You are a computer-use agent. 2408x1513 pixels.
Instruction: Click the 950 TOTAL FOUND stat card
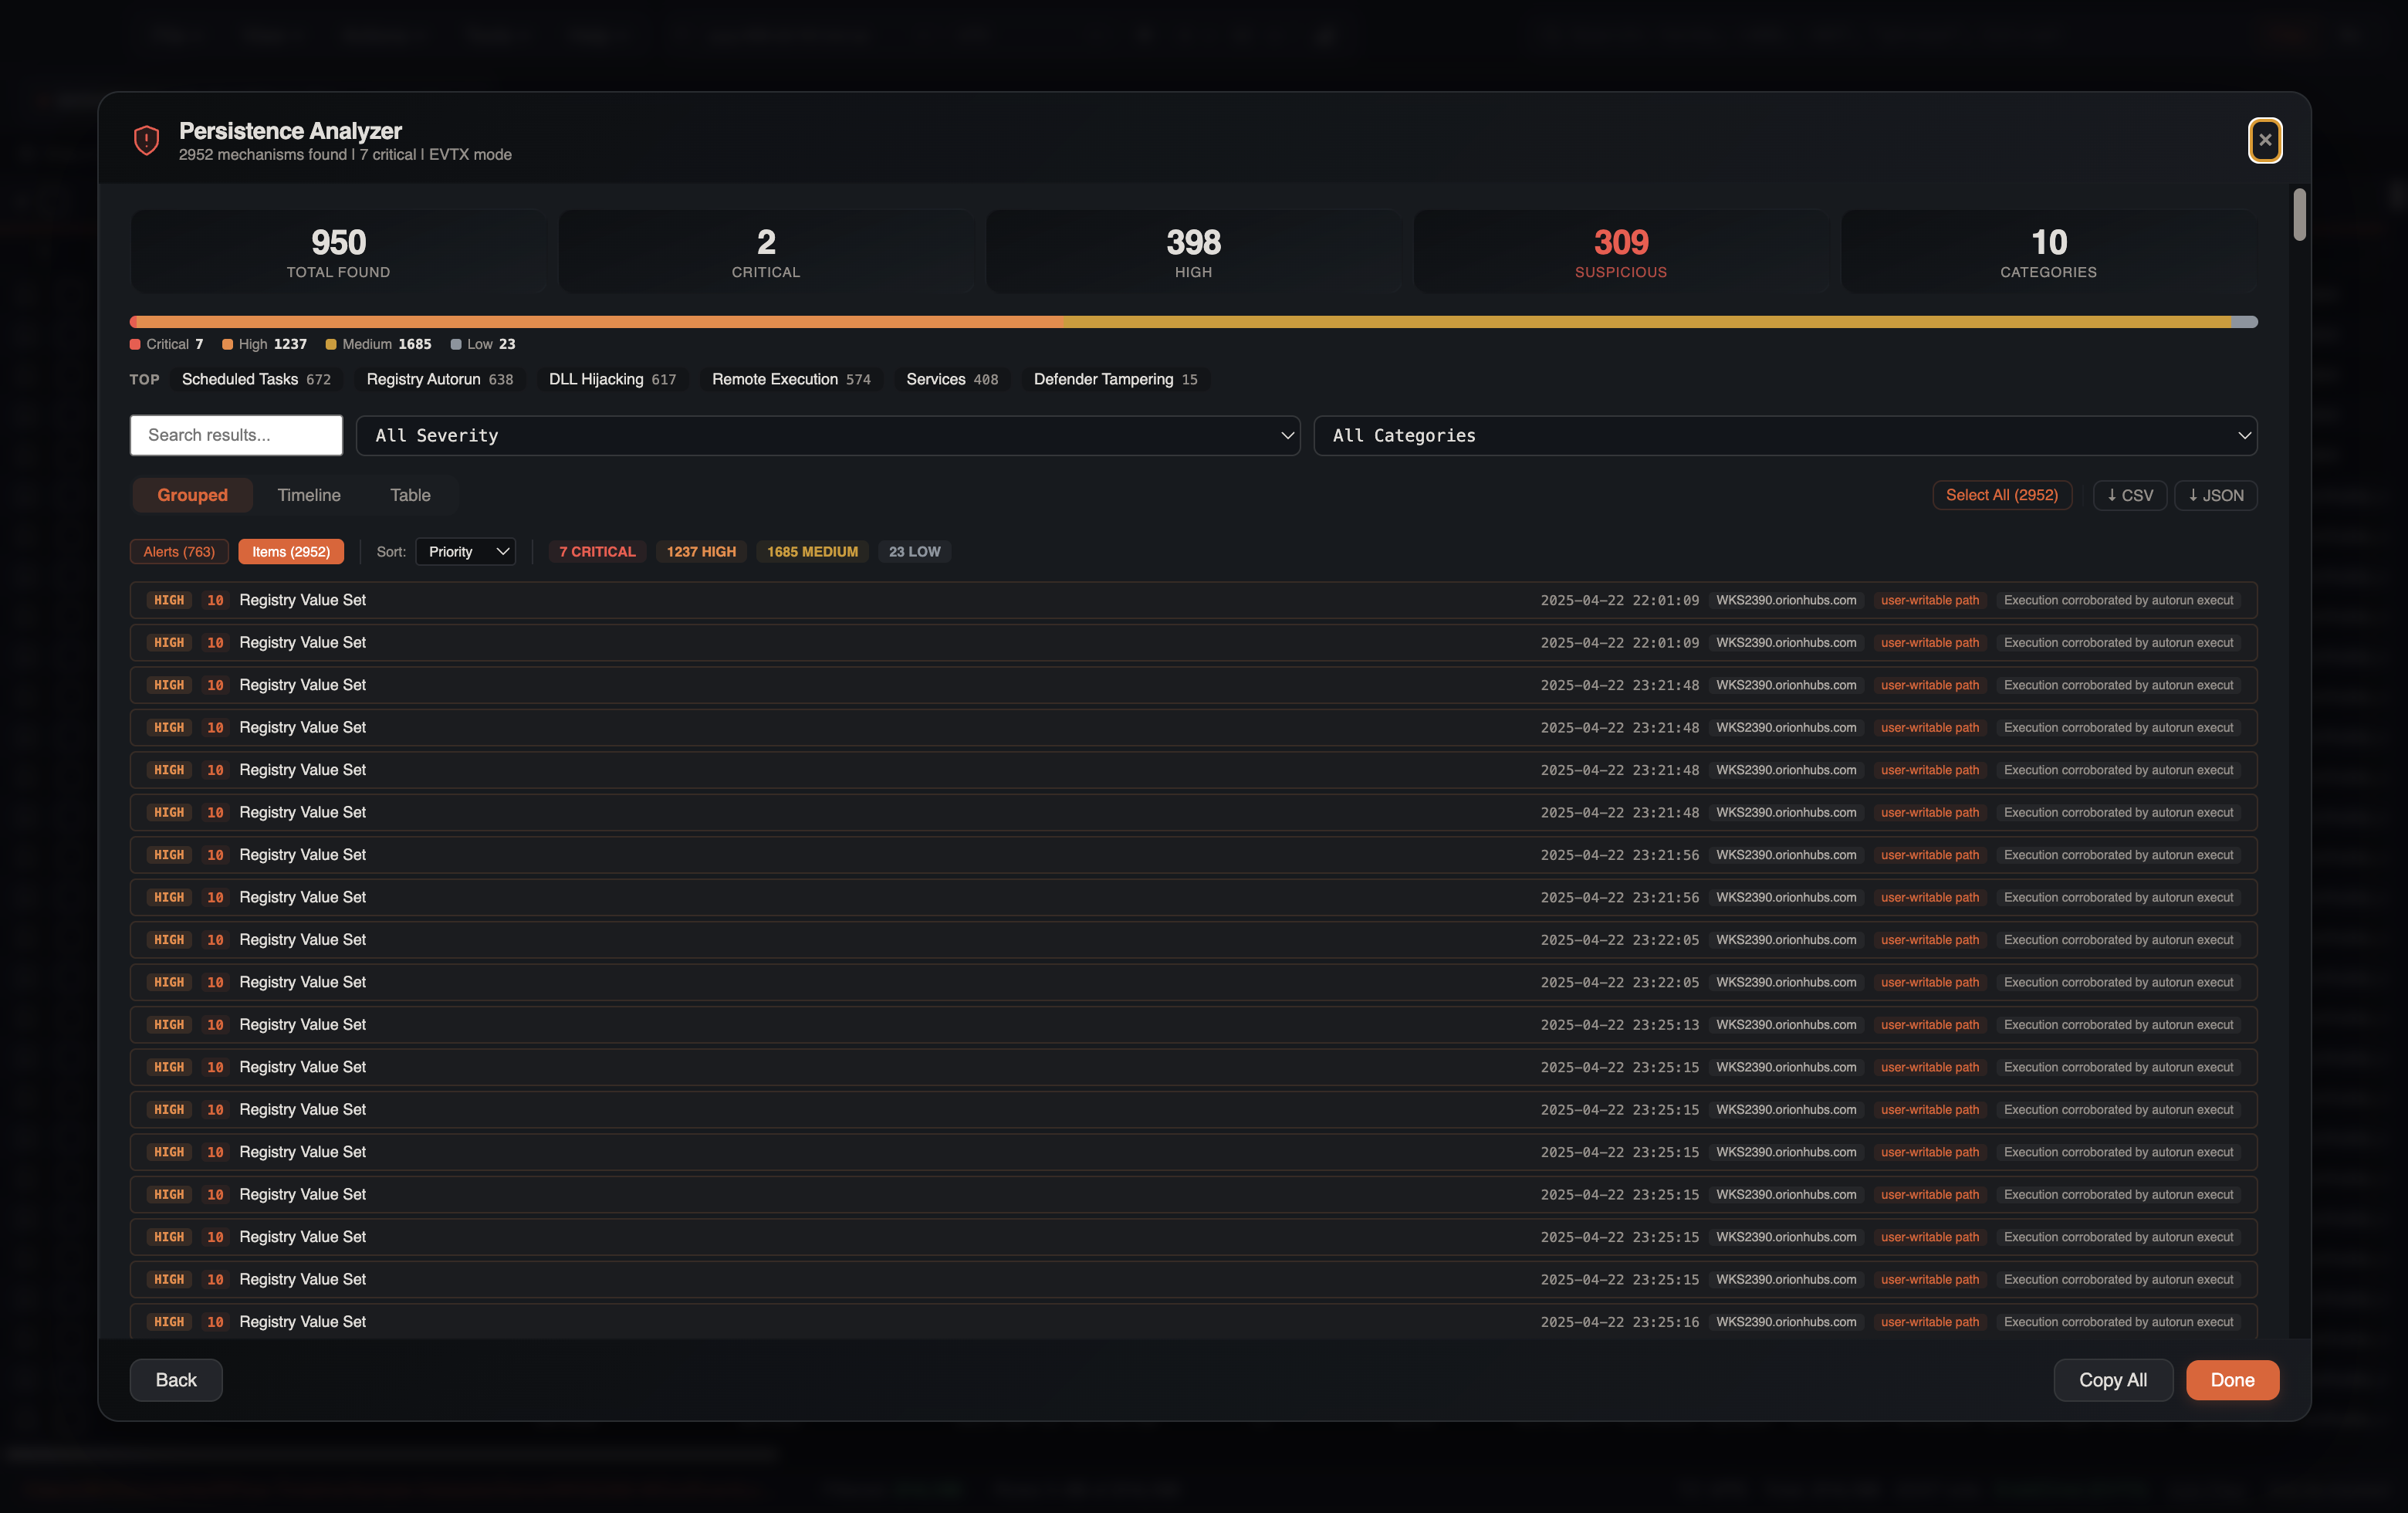tap(338, 252)
